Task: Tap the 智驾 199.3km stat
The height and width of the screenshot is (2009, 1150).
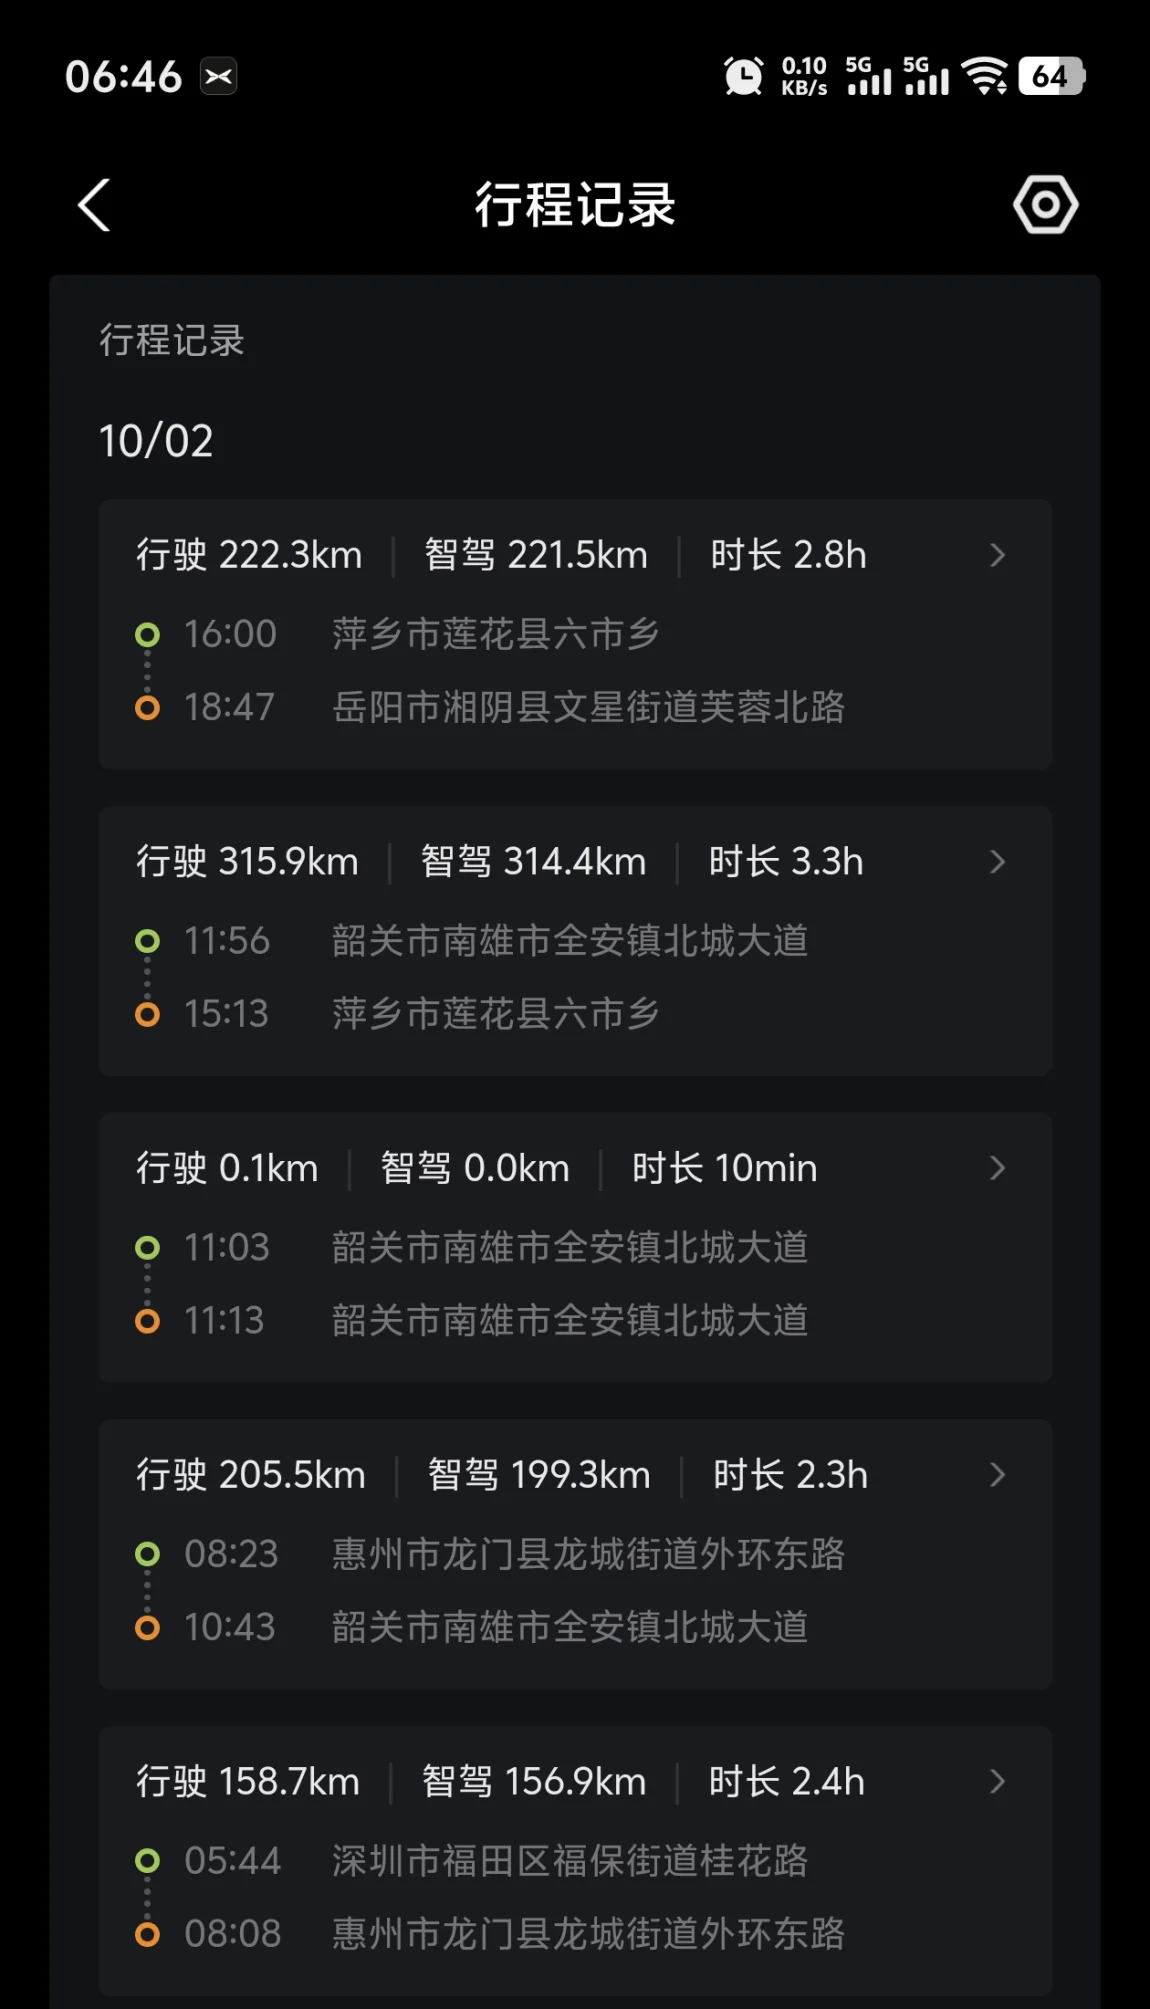Action: 539,1475
